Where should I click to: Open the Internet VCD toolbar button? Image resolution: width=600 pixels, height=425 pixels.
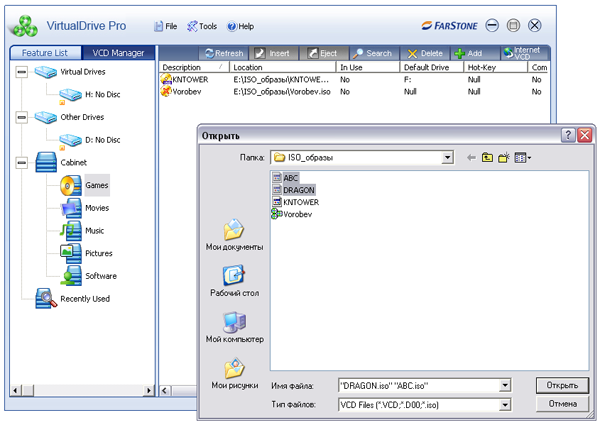pyautogui.click(x=524, y=53)
